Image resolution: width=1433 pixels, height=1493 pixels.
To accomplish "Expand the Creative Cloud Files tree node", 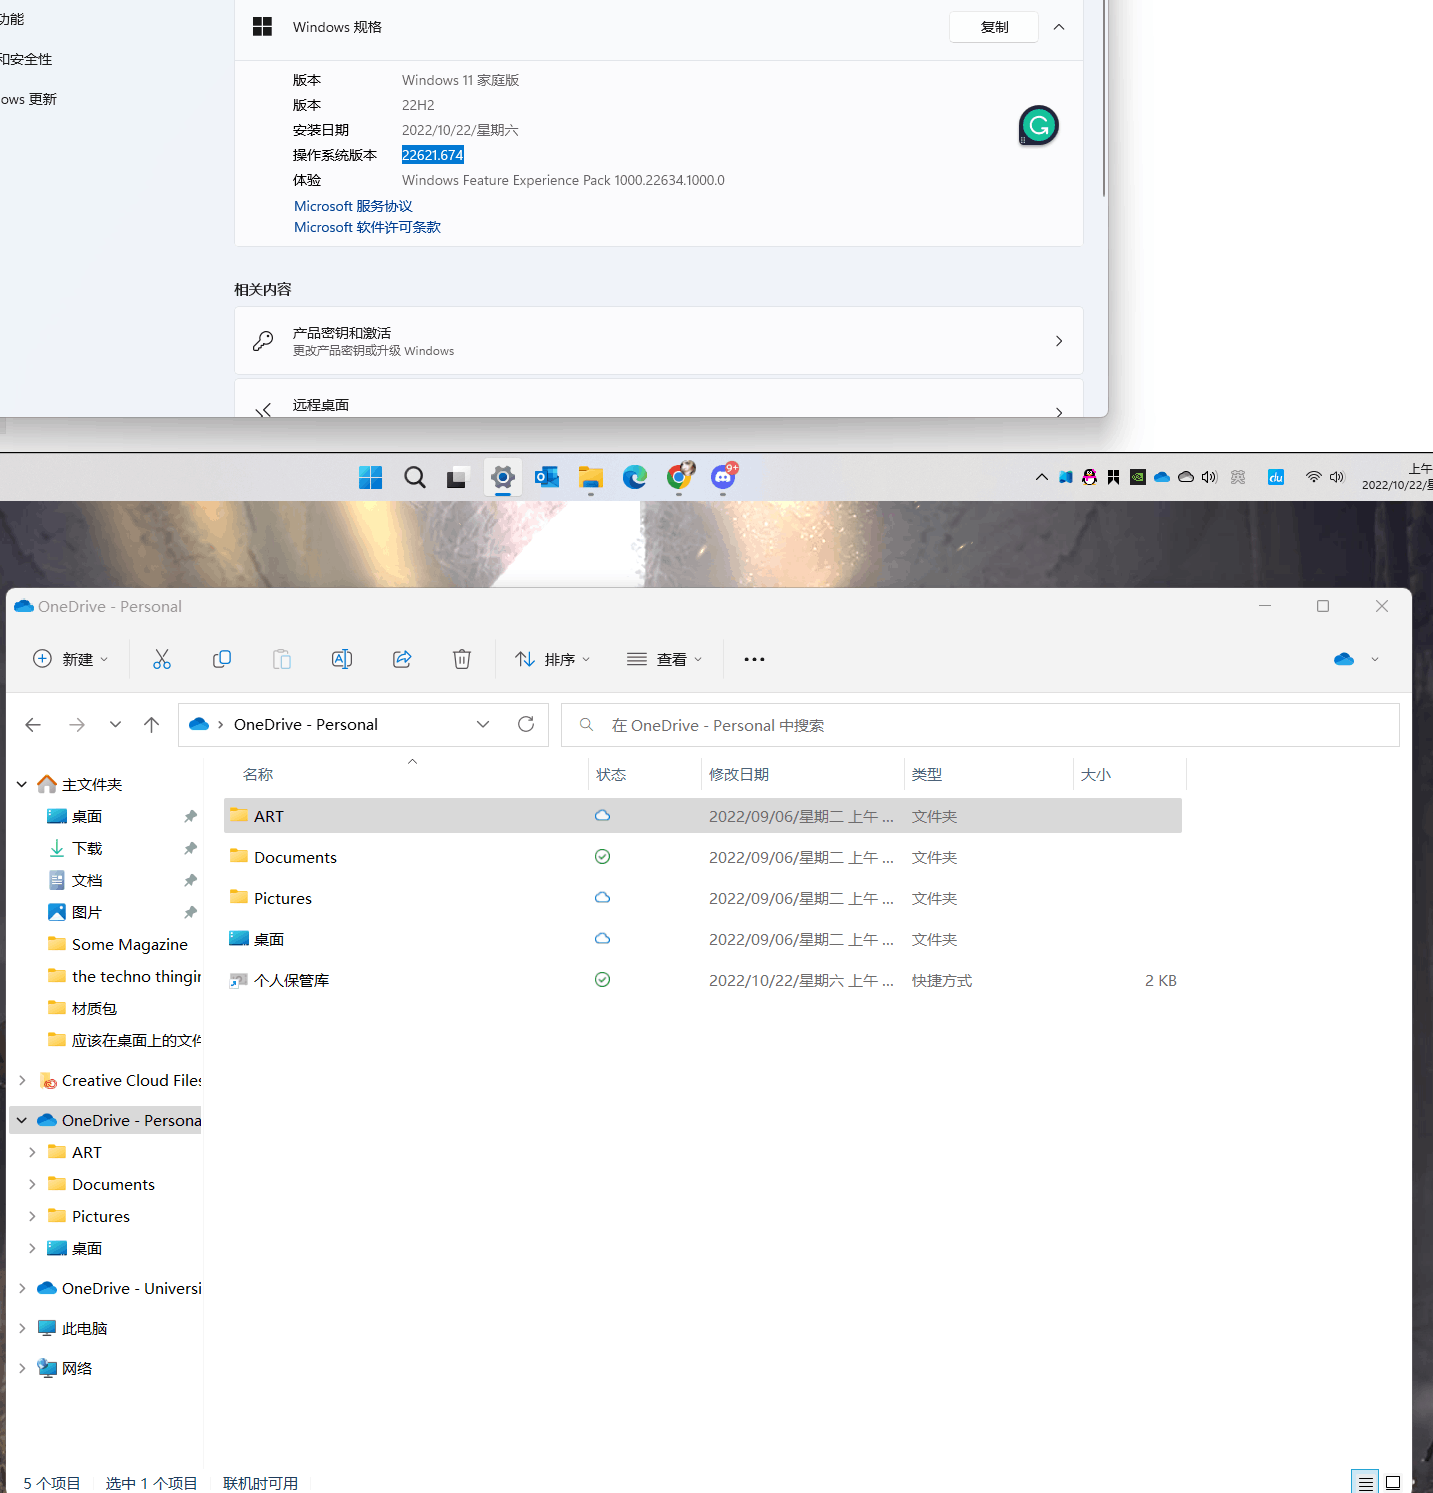I will (22, 1080).
